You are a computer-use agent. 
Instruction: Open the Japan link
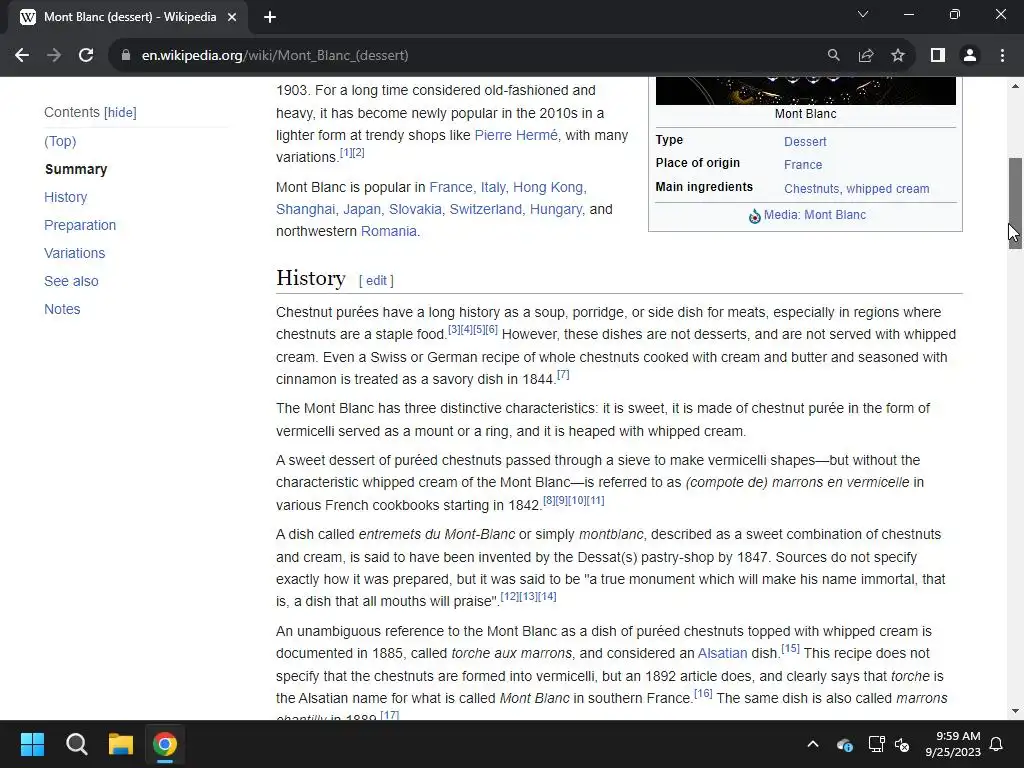click(x=362, y=209)
